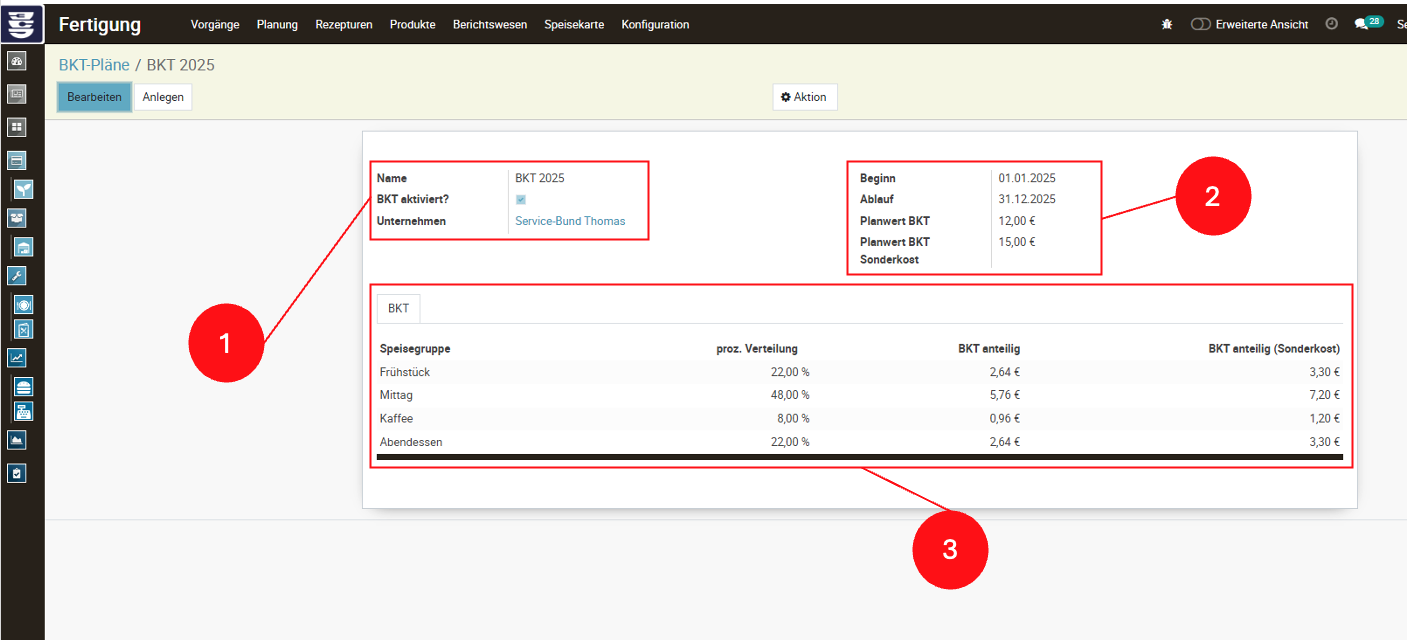This screenshot has height=640, width=1407.
Task: Open the dashboard gauge icon in sidebar
Action: coord(16,62)
